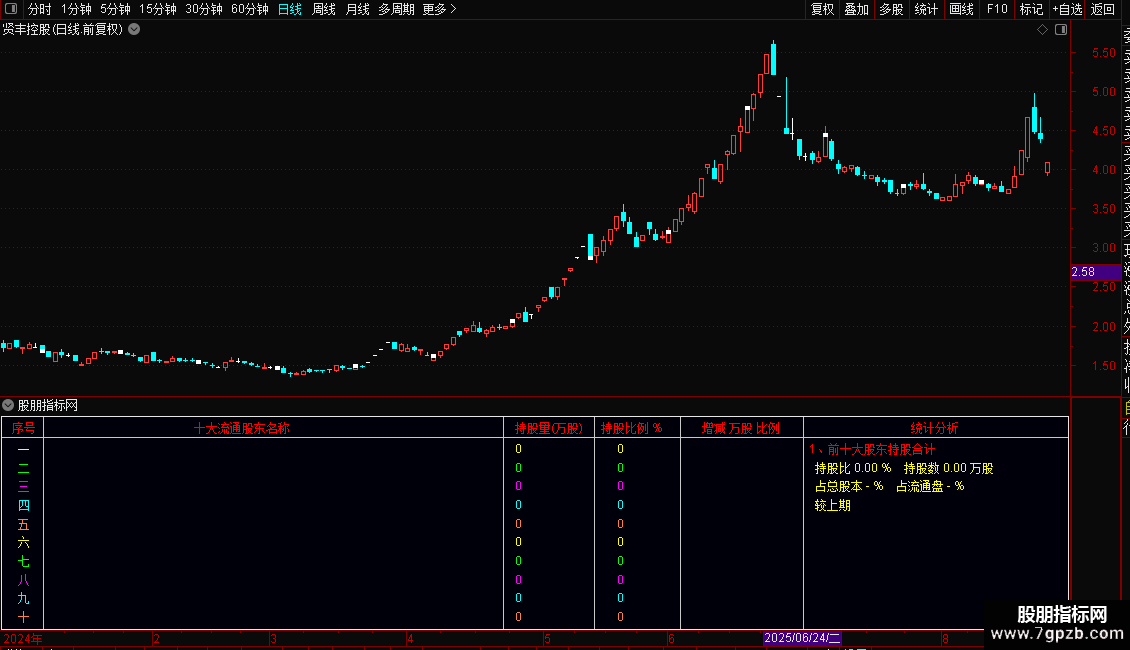
Task: Switch to 周线 weekly chart
Action: click(324, 9)
